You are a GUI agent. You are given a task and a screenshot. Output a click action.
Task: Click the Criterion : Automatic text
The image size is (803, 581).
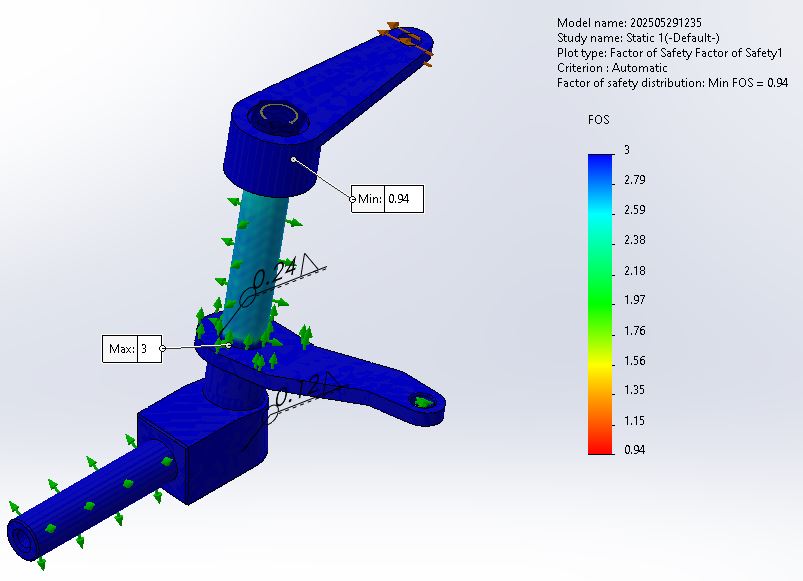(x=611, y=67)
